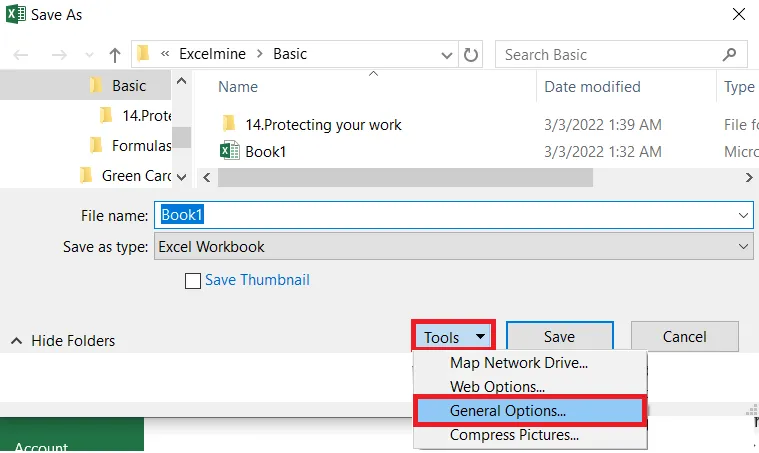Open the File name dropdown arrow
This screenshot has width=759, height=453.
click(x=743, y=215)
